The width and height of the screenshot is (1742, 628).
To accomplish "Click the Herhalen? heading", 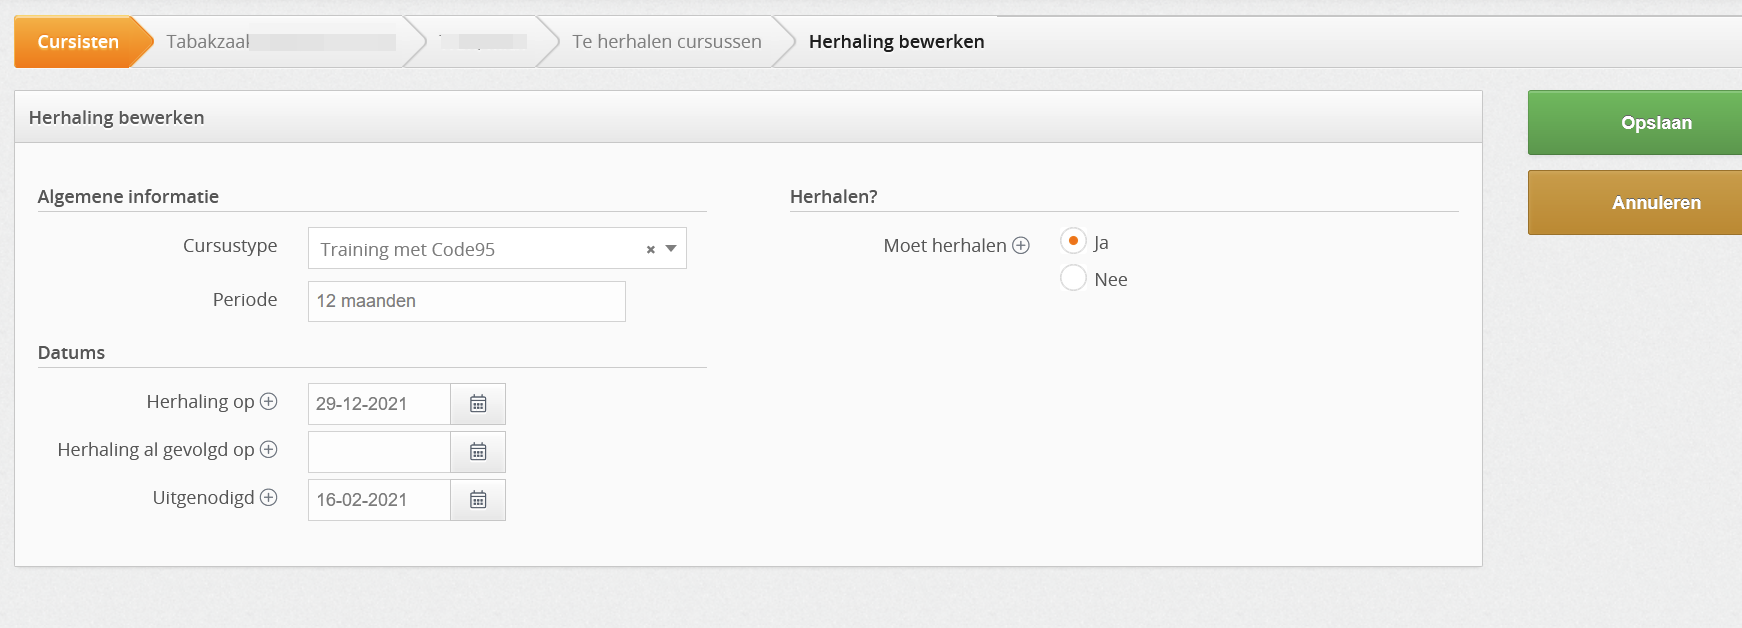I will [x=834, y=197].
